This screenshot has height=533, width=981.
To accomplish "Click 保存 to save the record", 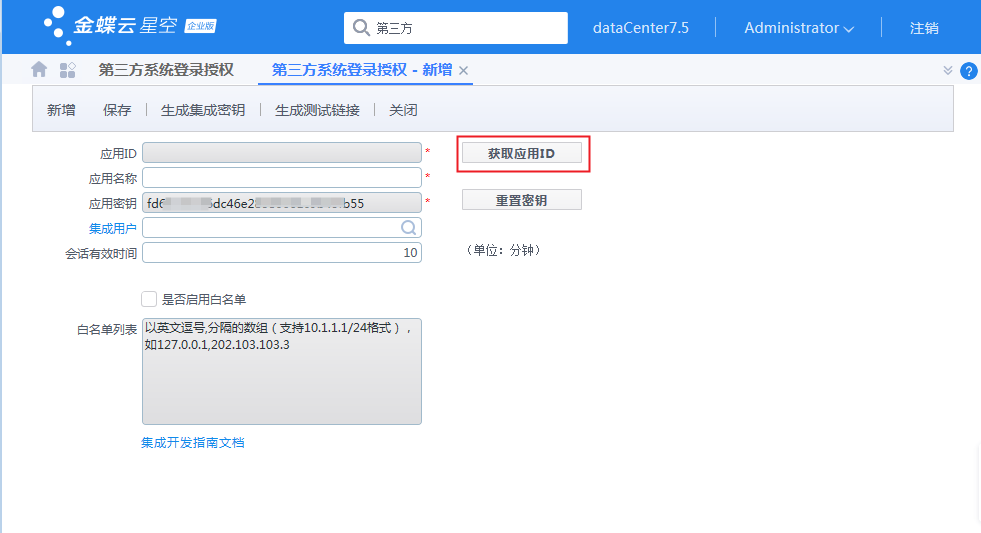I will 117,110.
